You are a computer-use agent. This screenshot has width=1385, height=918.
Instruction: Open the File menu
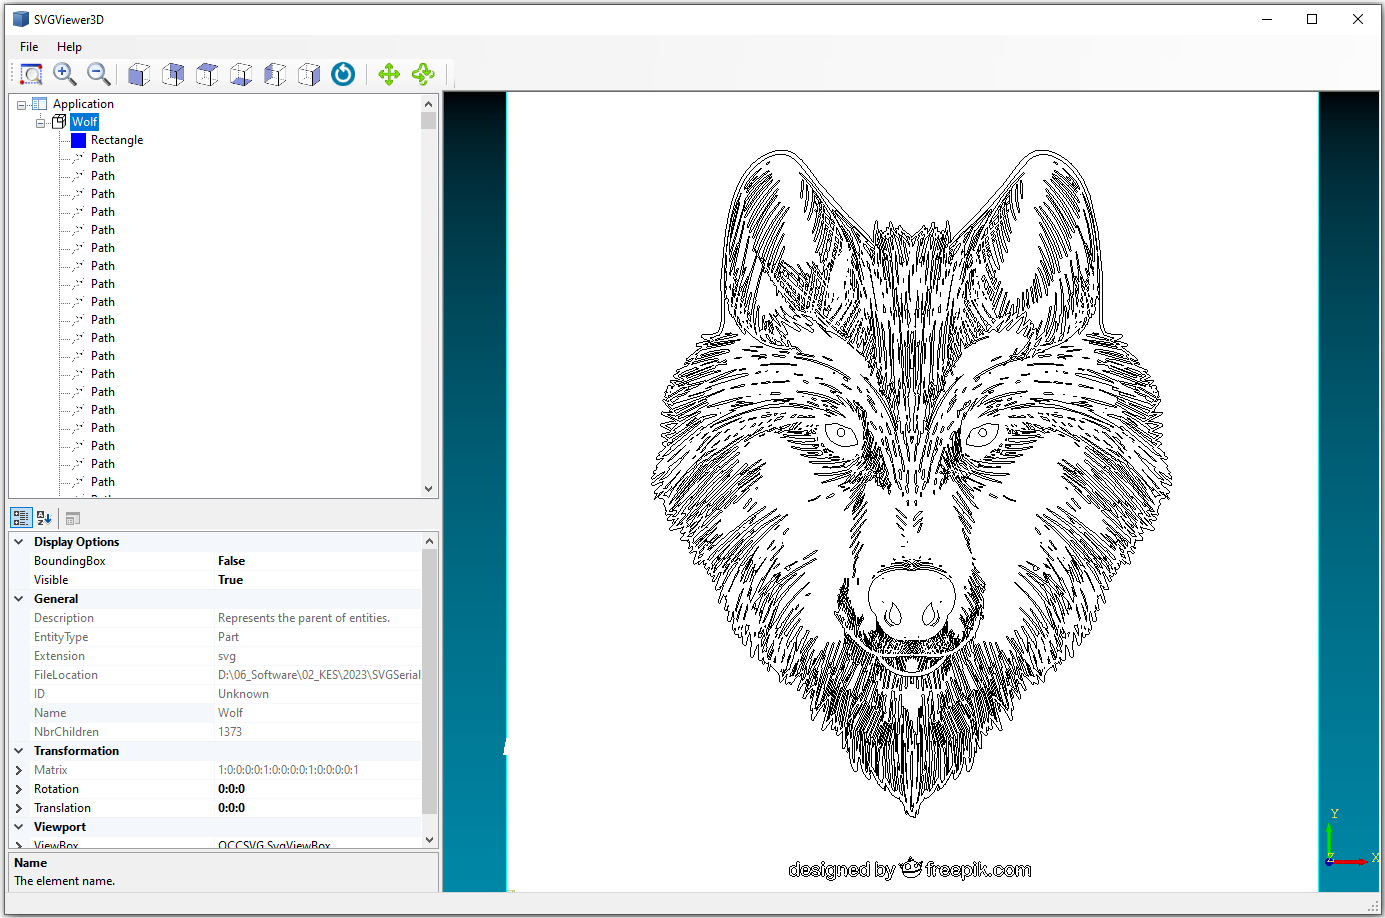point(29,47)
